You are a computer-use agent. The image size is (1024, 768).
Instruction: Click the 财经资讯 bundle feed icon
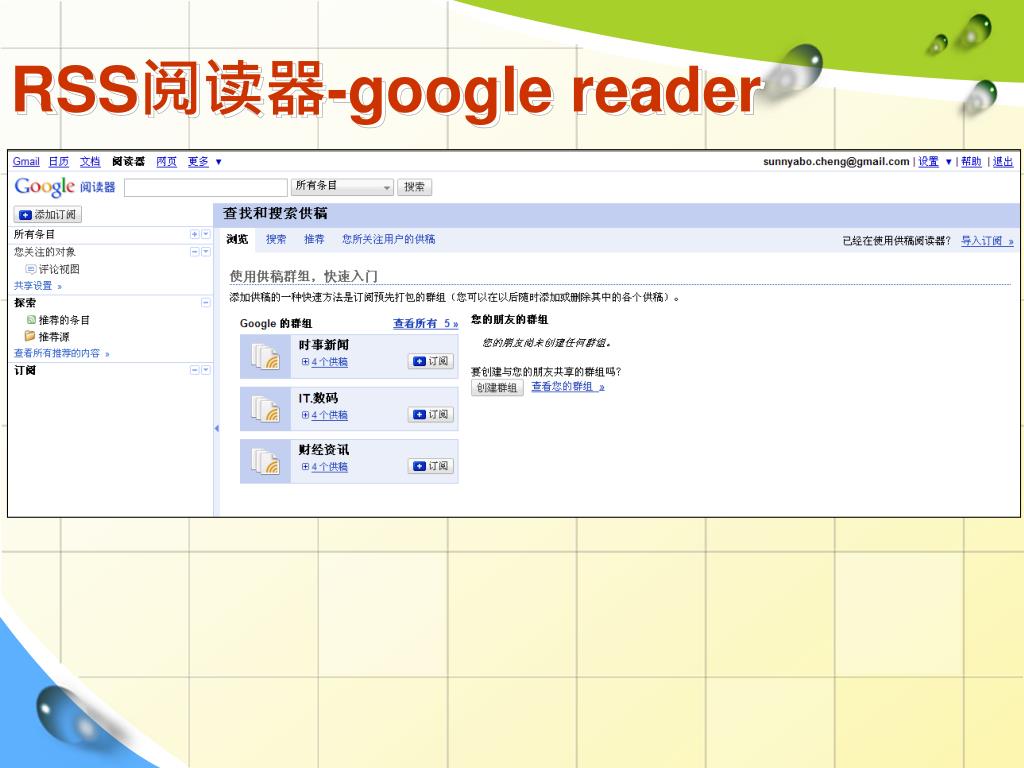266,461
